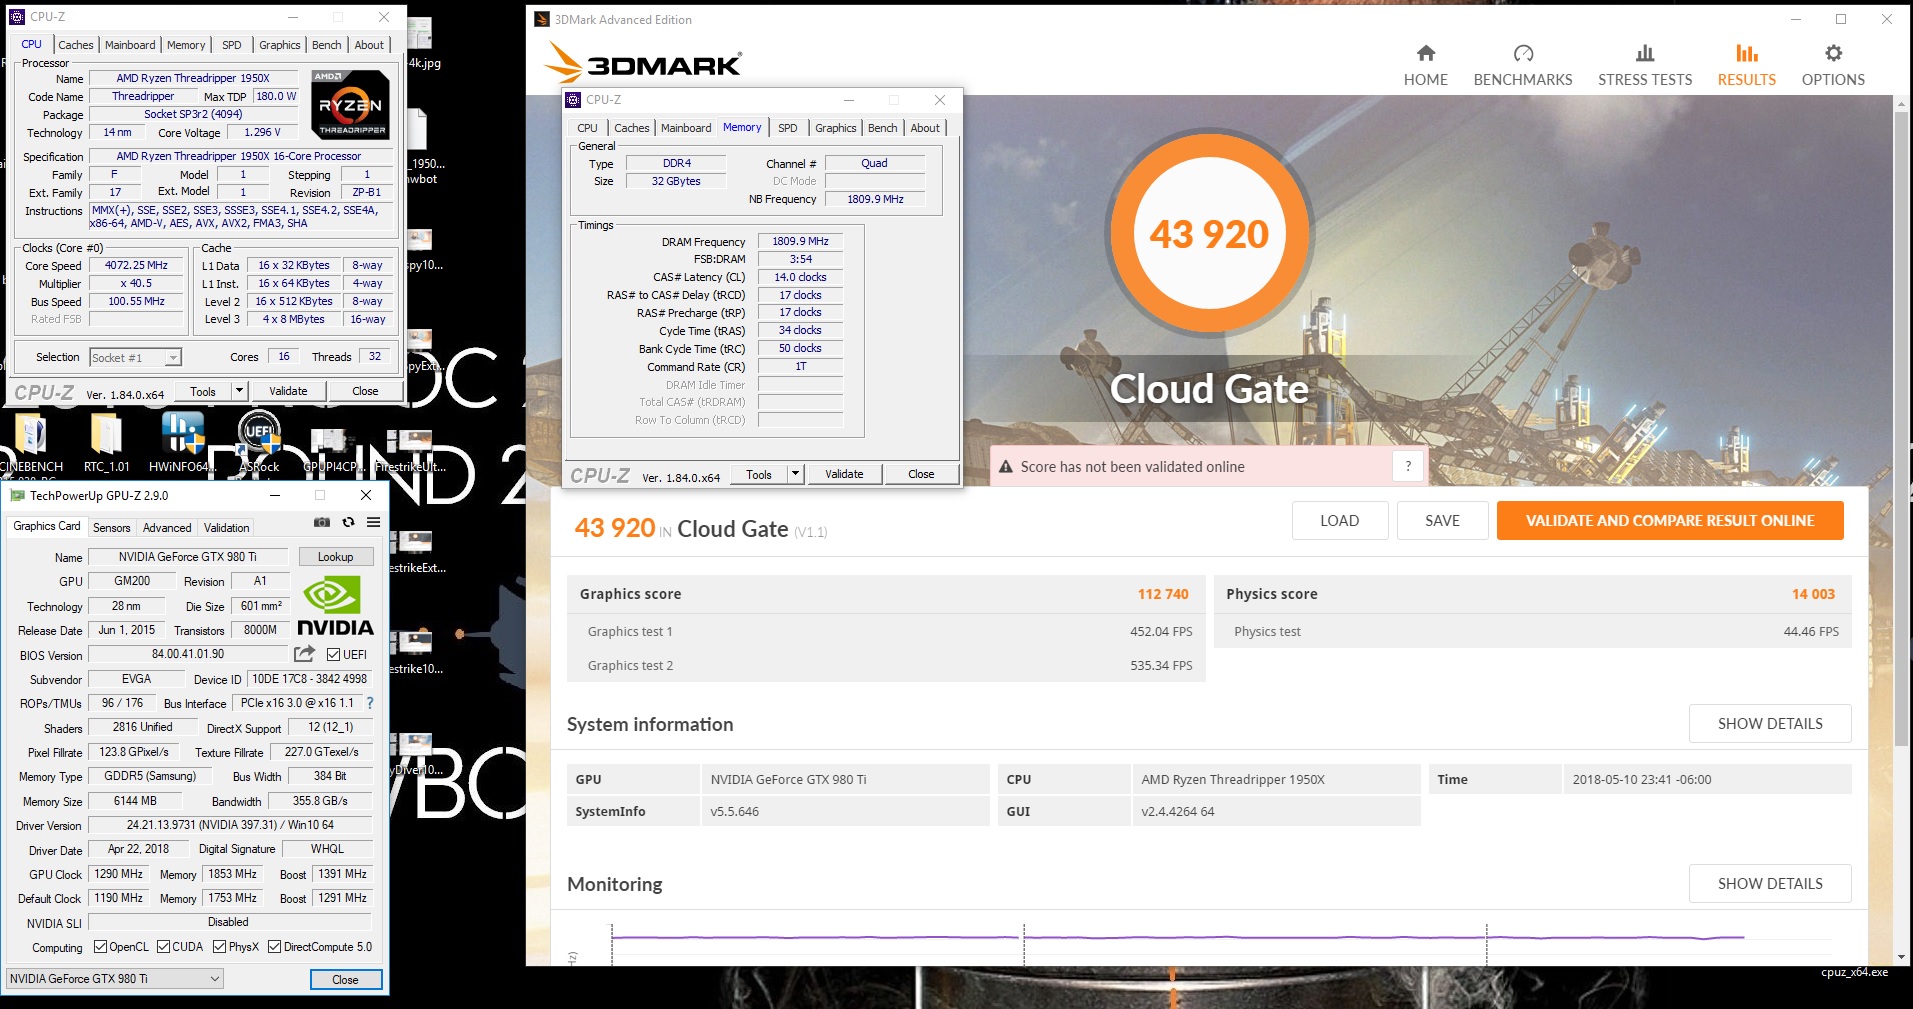Image resolution: width=1913 pixels, height=1009 pixels.
Task: Switch to the Sensors tab in GPU-Z
Action: click(x=111, y=528)
